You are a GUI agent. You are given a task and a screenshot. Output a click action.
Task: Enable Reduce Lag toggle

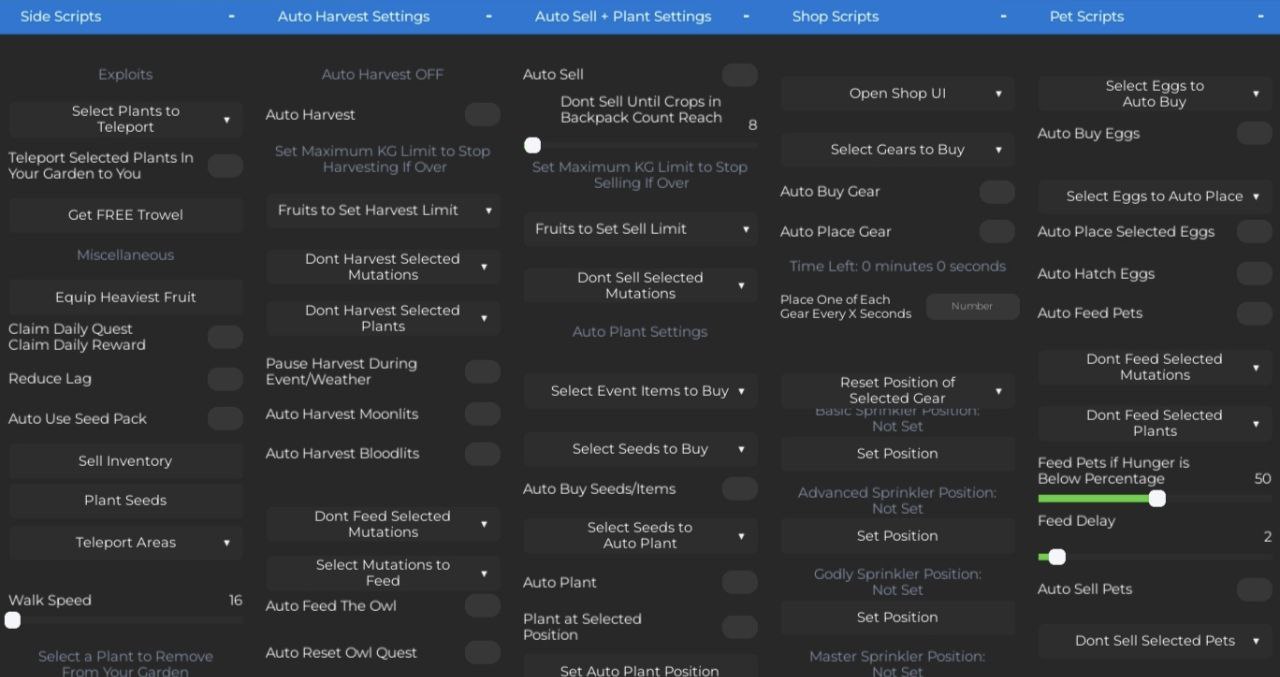(x=225, y=379)
